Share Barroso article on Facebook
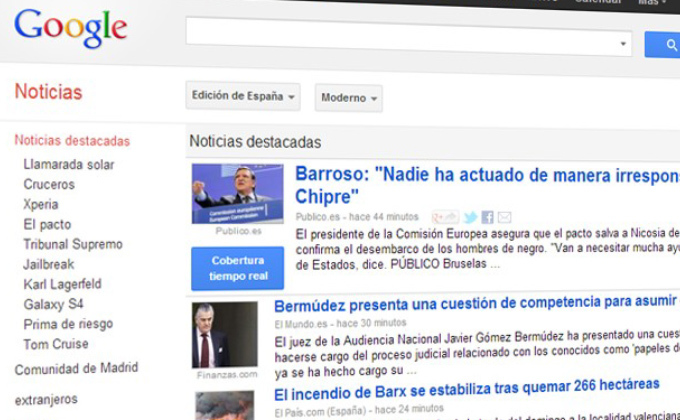Viewport: 680px width, 420px height. 487,217
